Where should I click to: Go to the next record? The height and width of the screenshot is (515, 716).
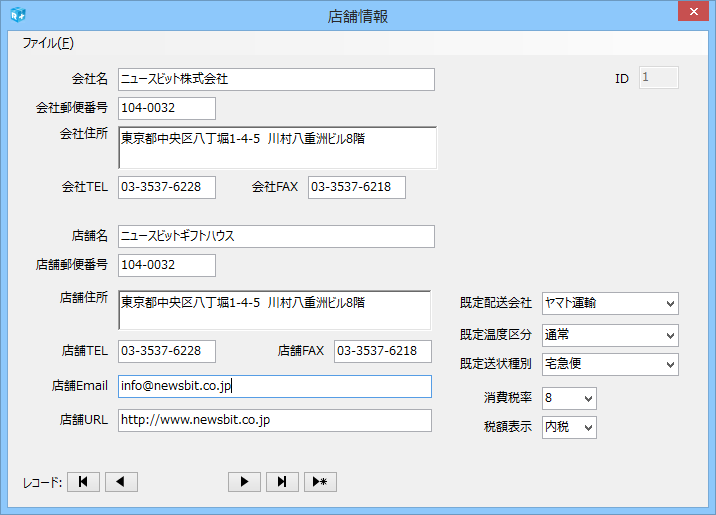[244, 482]
